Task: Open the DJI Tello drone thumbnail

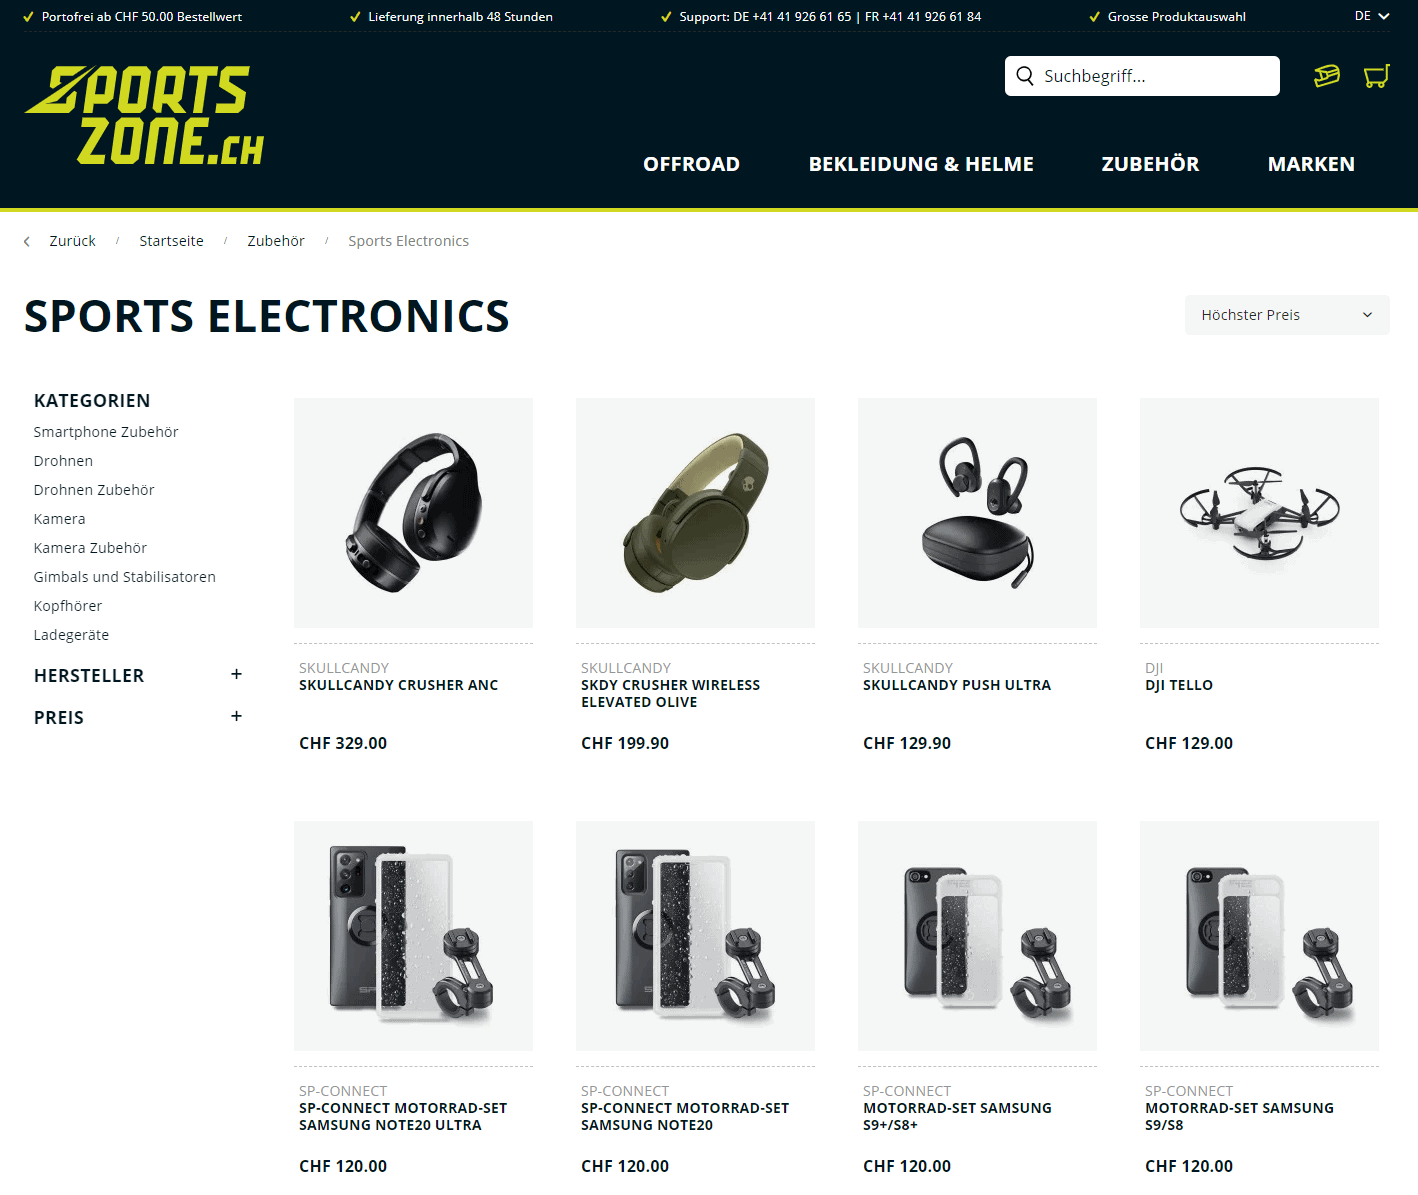Action: [1259, 513]
